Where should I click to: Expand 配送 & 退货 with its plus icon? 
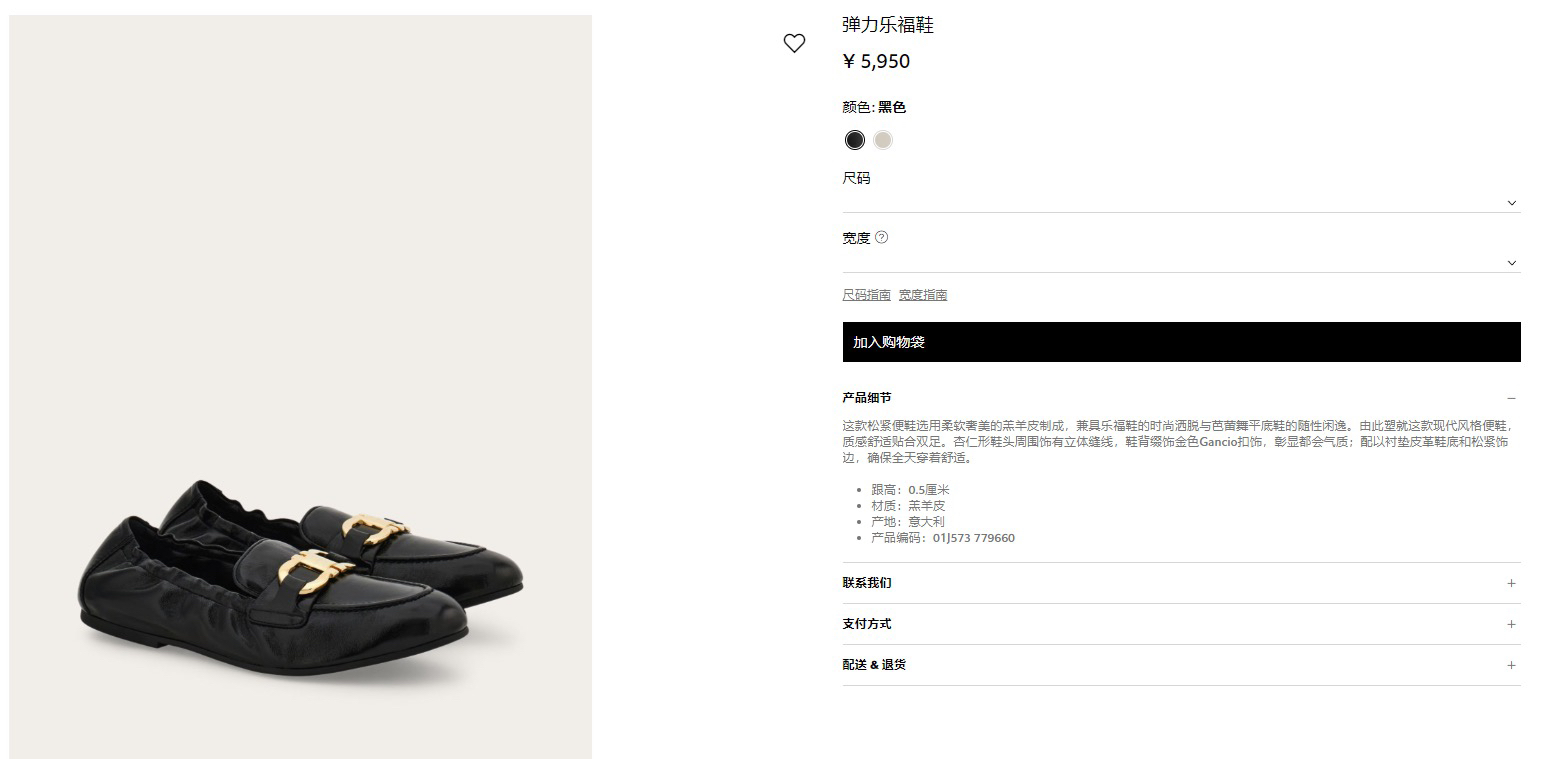(x=1511, y=665)
